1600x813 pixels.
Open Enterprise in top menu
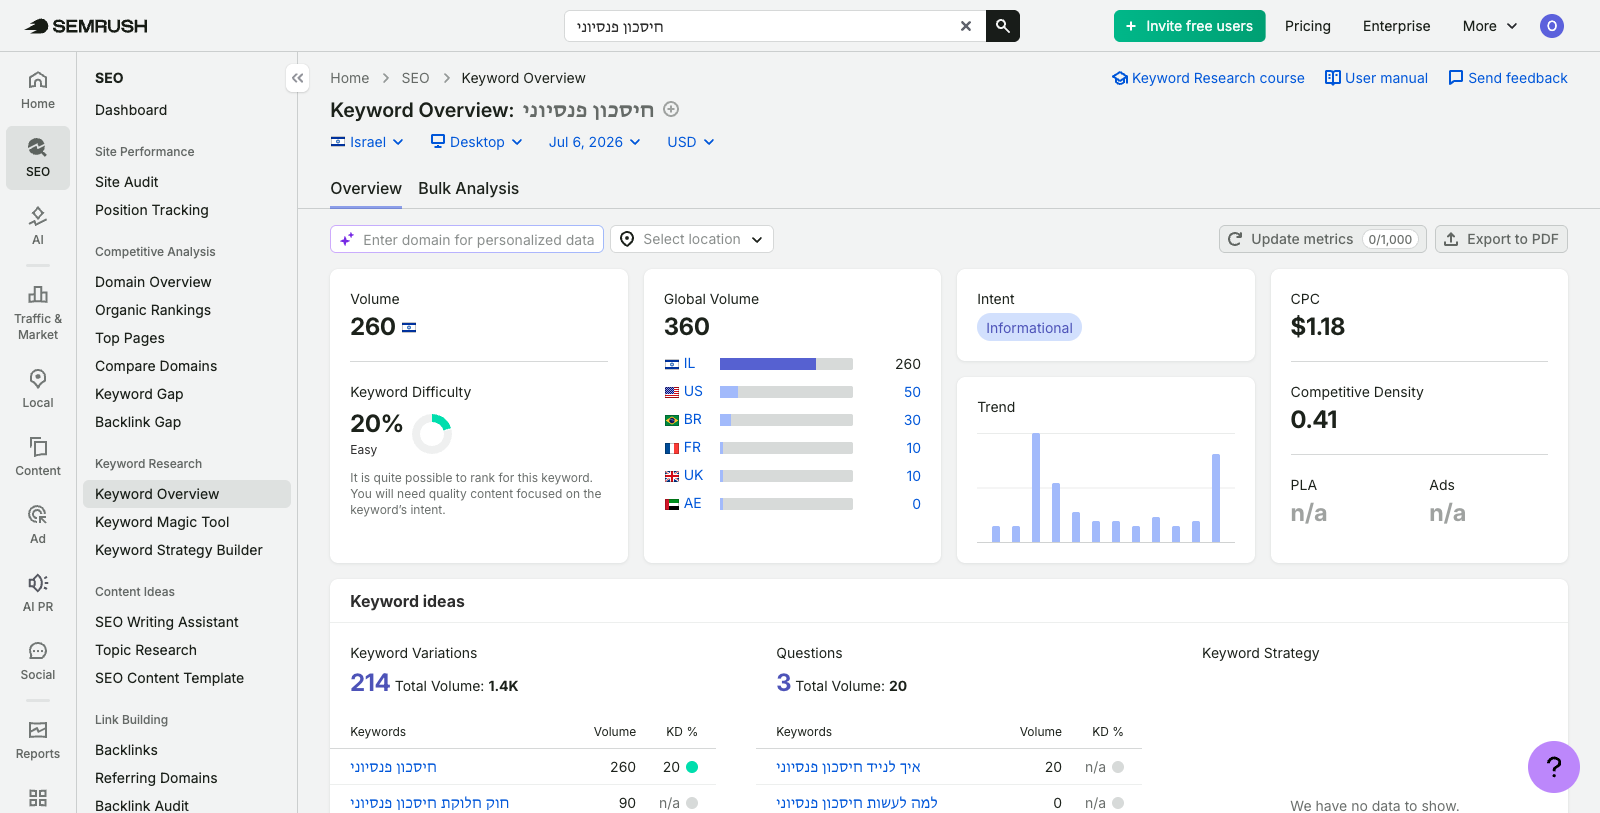click(1396, 26)
